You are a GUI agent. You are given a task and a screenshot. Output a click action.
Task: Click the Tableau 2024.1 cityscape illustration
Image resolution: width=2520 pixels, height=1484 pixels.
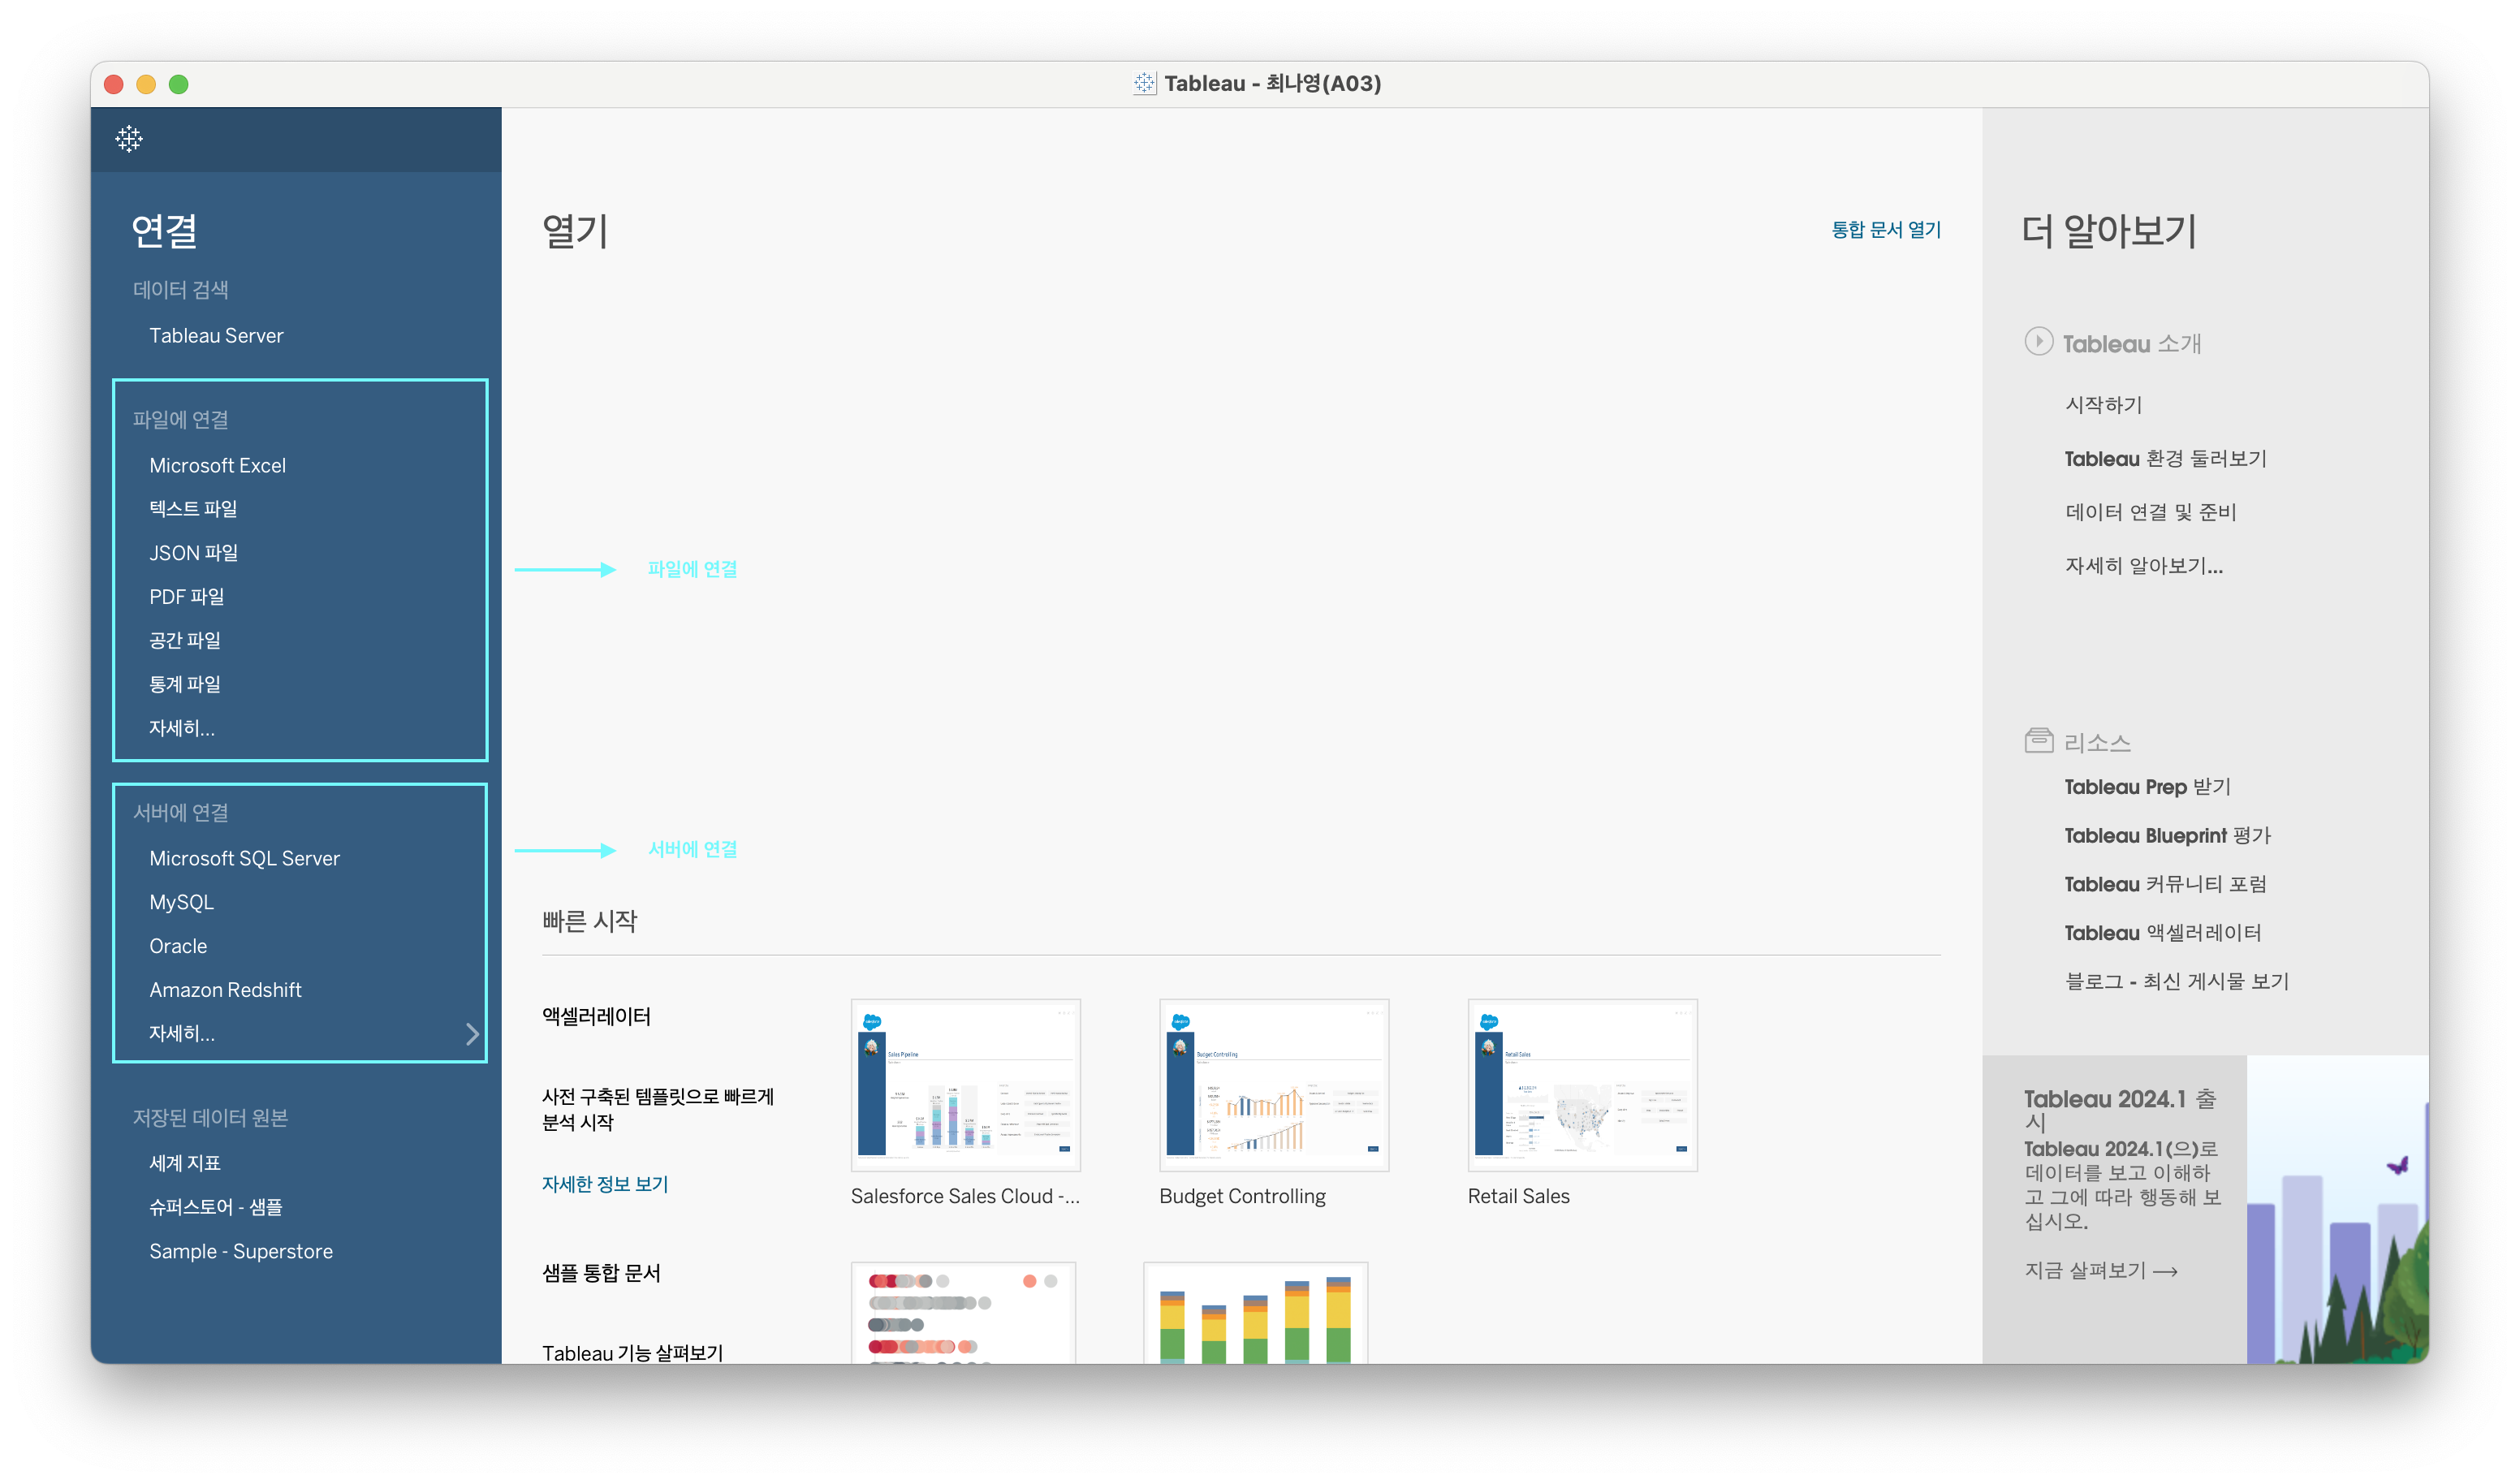click(2337, 1209)
